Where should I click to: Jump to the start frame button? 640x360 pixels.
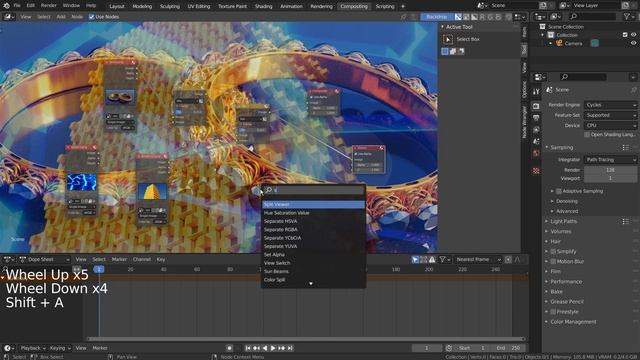(x=248, y=348)
